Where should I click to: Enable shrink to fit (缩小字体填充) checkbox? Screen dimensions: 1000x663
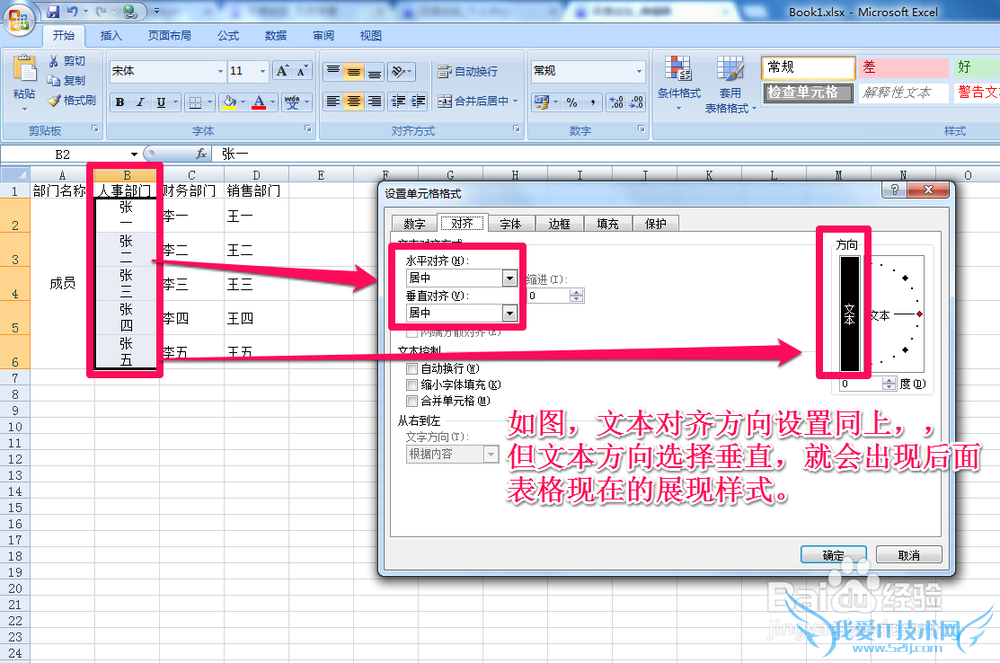point(412,384)
